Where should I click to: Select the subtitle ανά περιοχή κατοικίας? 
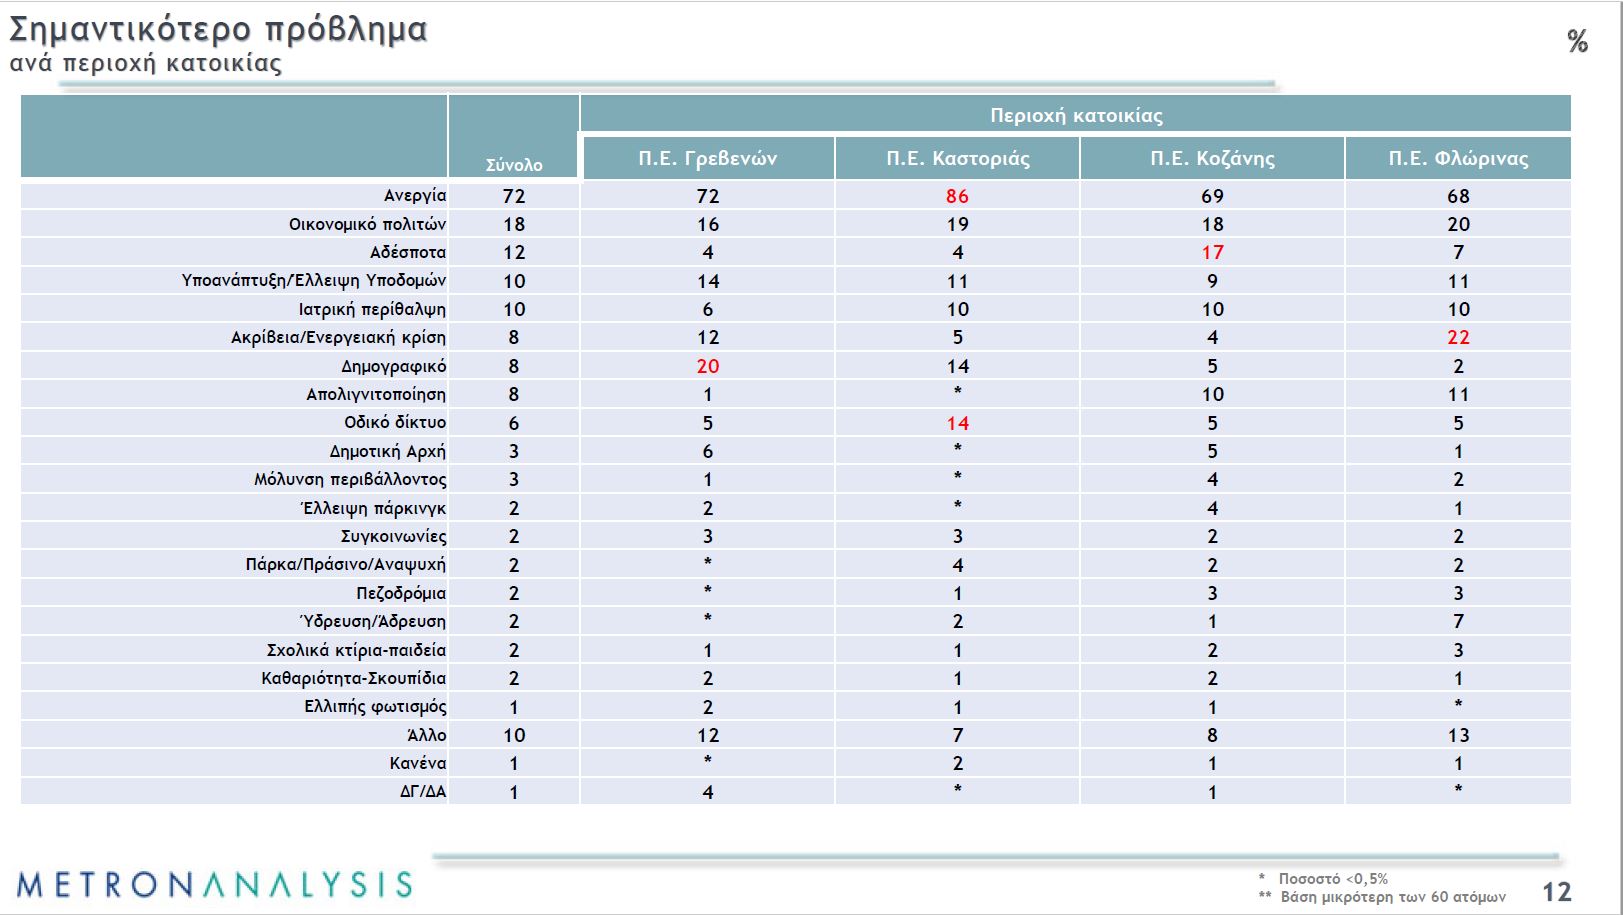146,63
